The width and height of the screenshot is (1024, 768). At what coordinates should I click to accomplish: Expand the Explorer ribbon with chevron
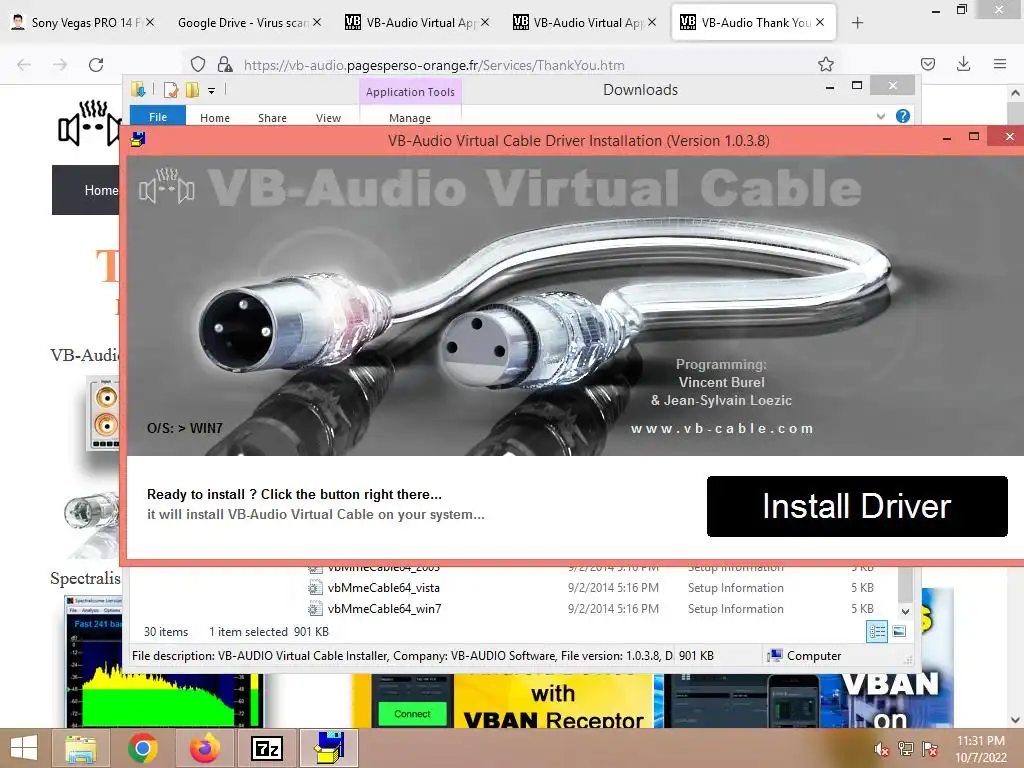(x=880, y=116)
